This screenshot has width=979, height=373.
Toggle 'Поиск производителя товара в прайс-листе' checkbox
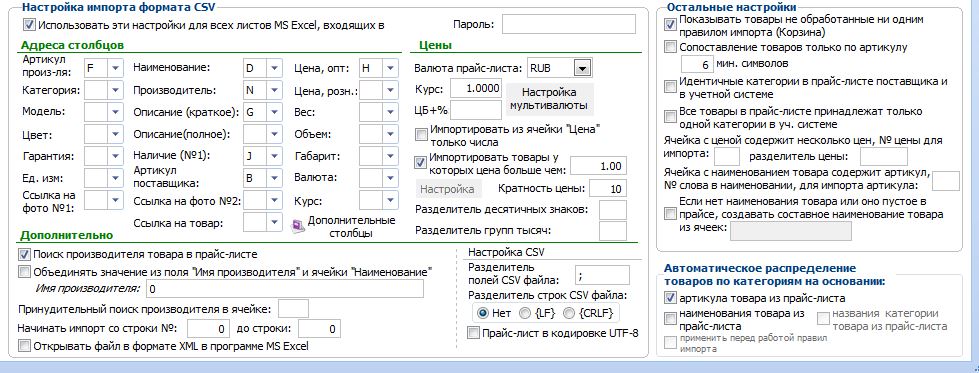click(x=24, y=254)
